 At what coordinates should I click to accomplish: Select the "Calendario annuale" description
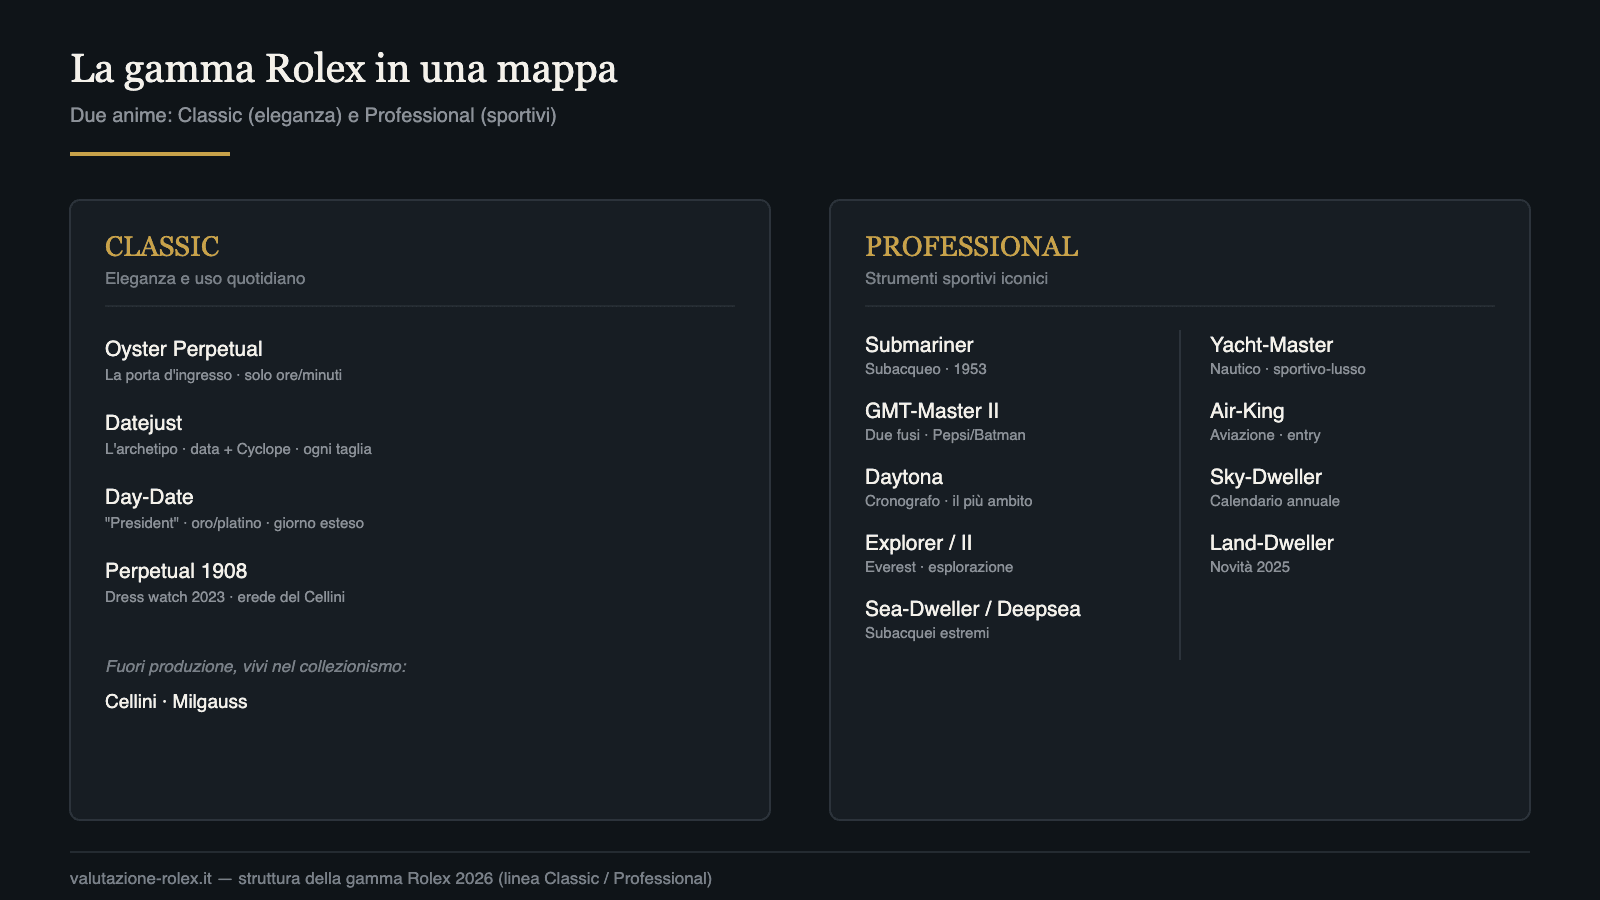pyautogui.click(x=1275, y=501)
